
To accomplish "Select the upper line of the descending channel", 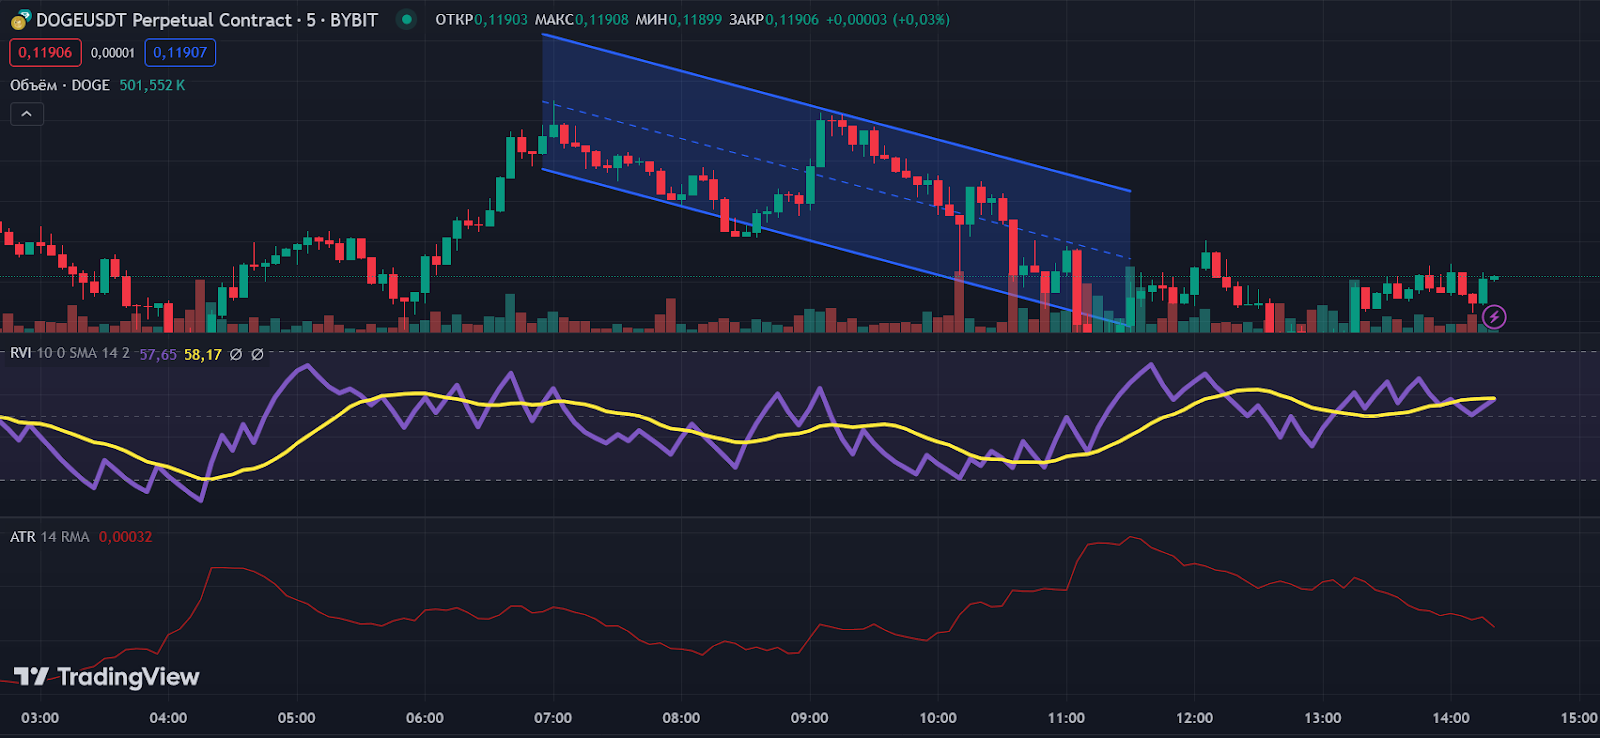I will [836, 112].
